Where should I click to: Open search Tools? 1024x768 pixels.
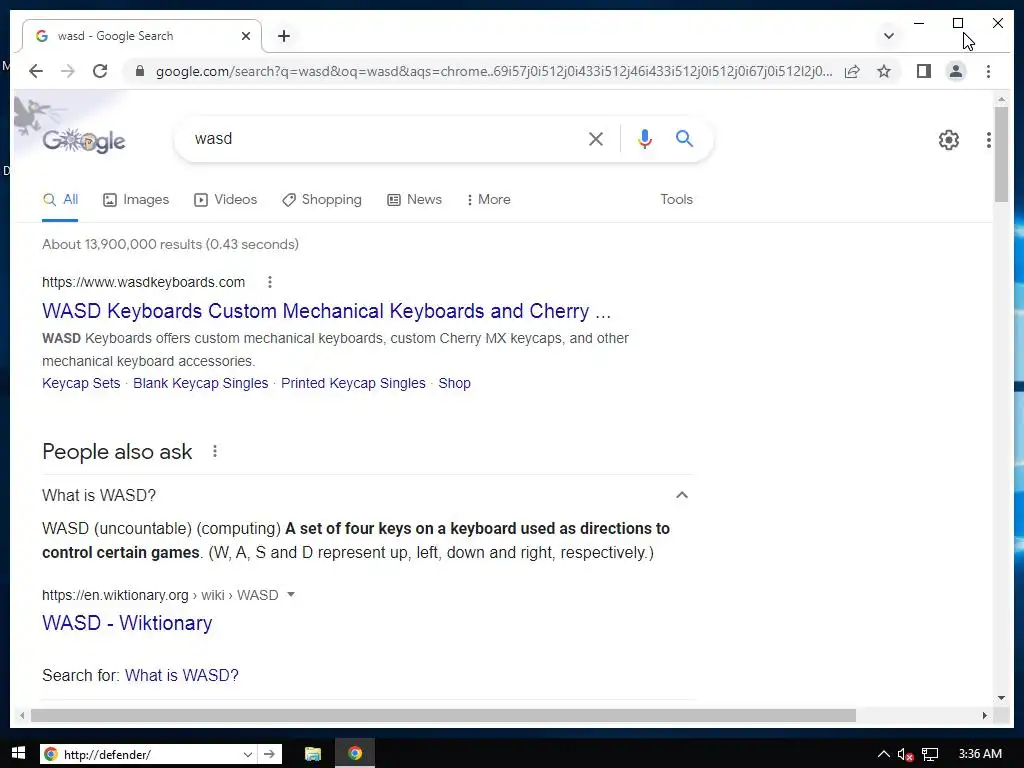click(676, 200)
